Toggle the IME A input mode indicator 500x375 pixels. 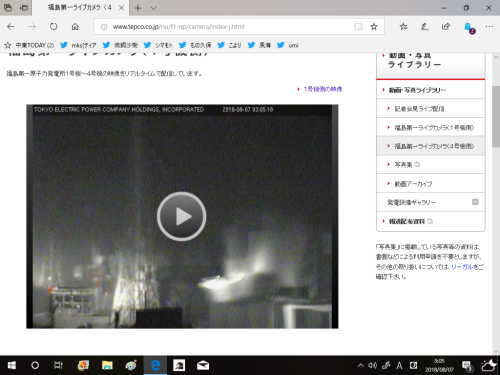point(399,366)
